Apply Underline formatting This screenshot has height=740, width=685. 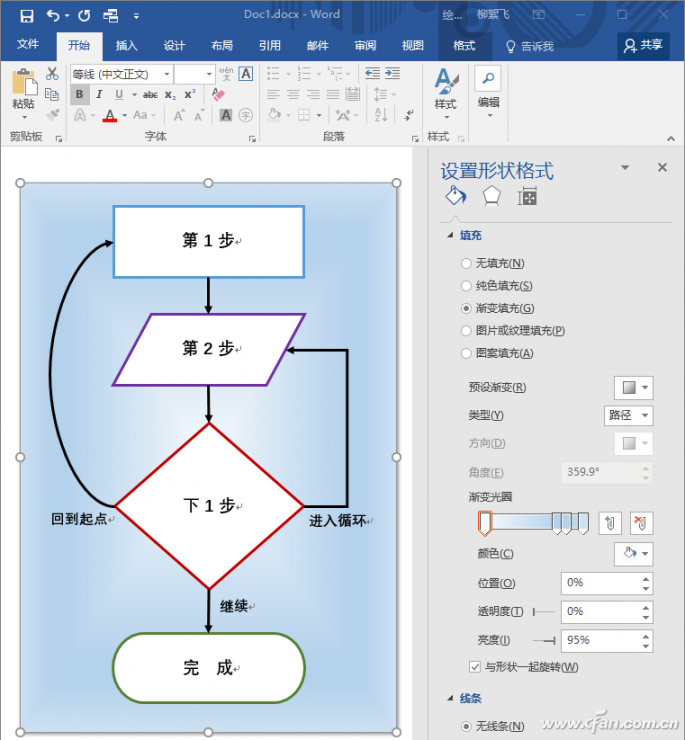pos(119,94)
